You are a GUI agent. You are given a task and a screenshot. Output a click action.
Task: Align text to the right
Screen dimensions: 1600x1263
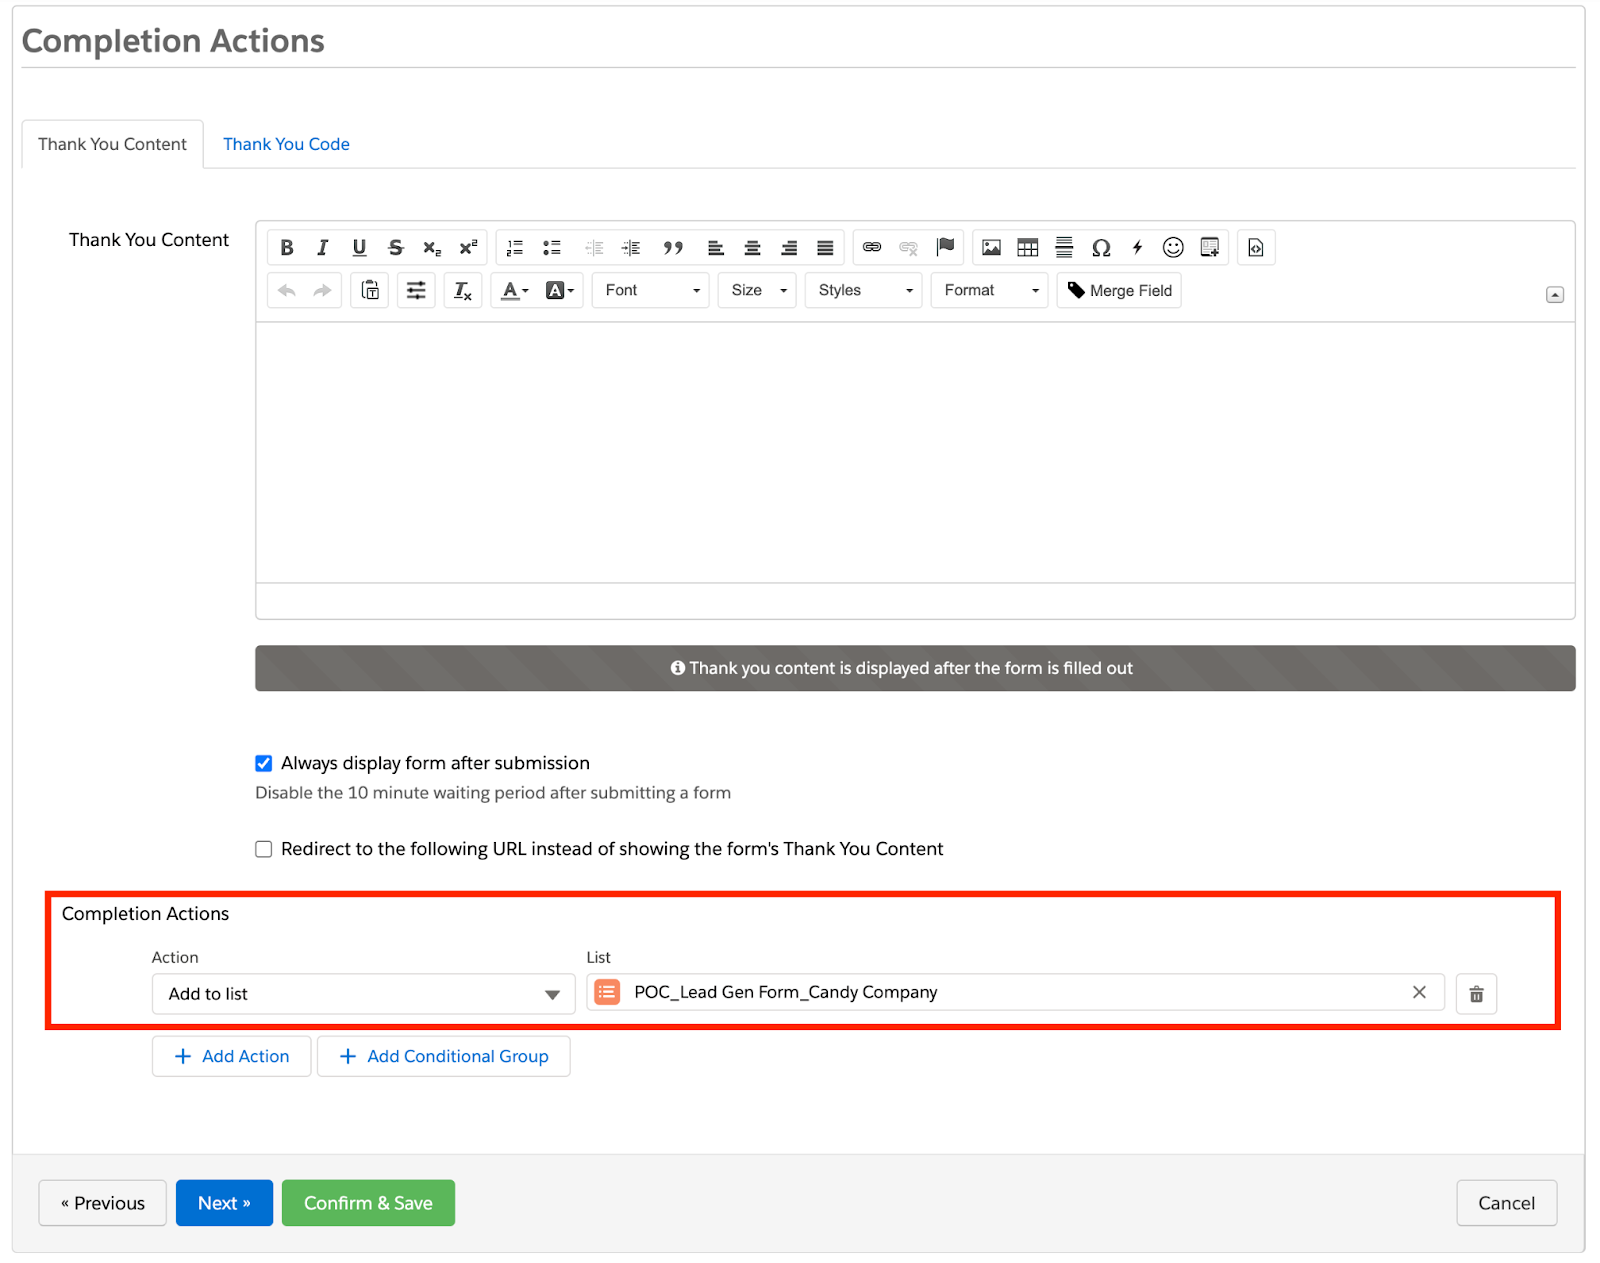(789, 247)
